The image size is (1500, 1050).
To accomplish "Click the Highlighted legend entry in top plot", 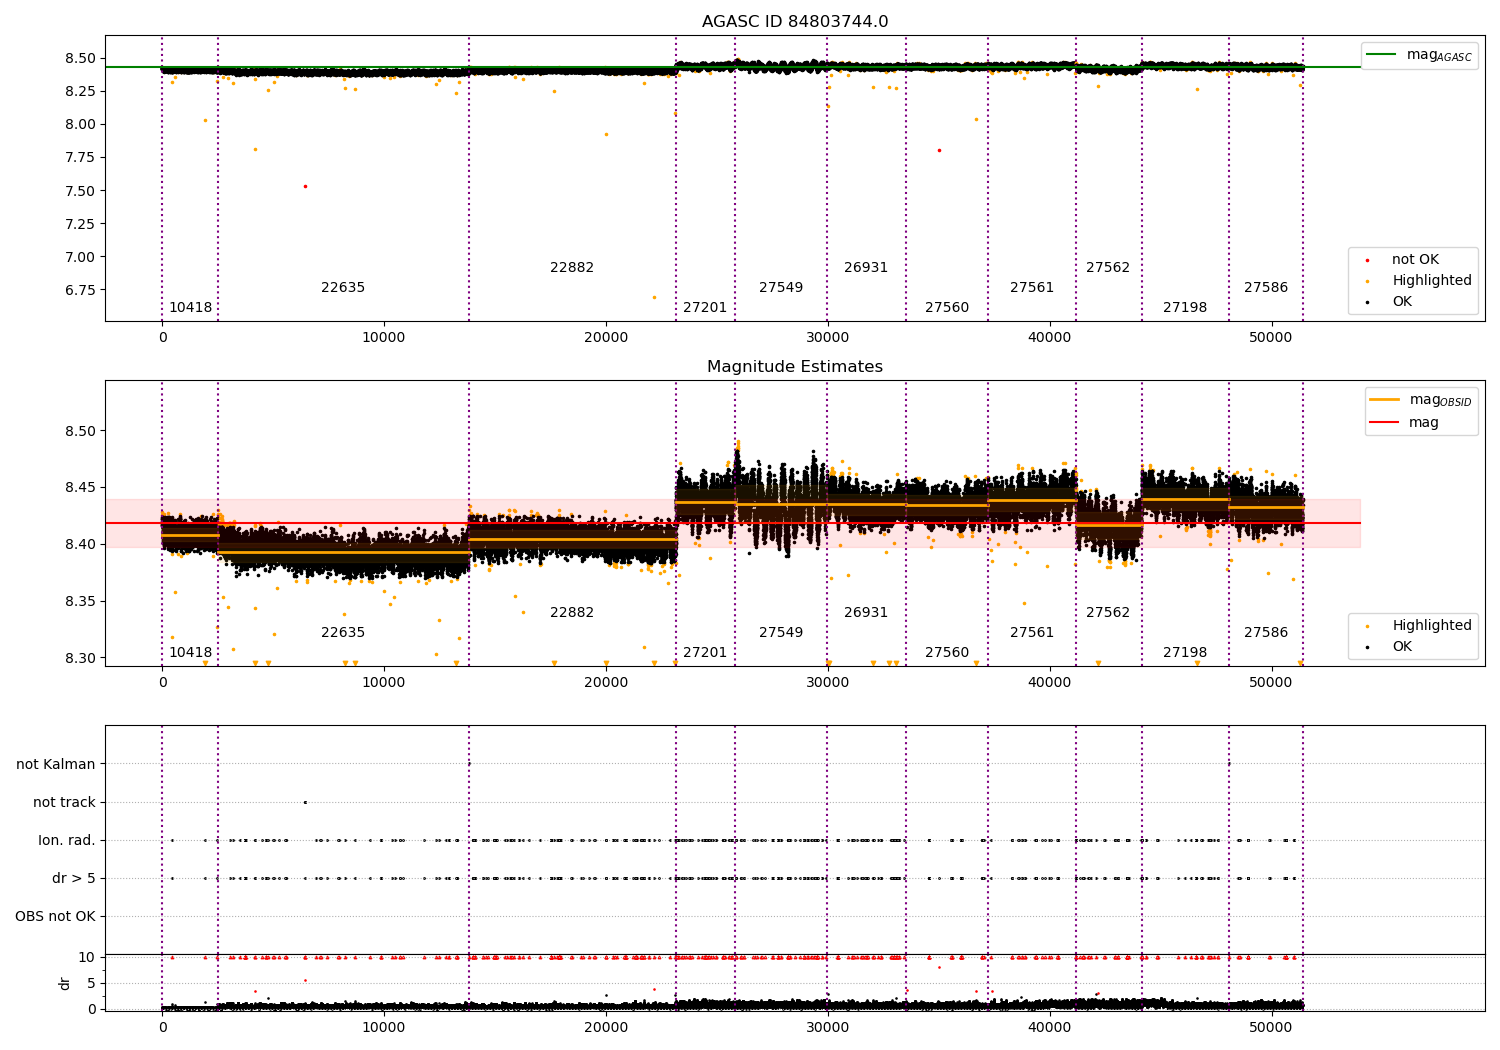I will point(1420,281).
